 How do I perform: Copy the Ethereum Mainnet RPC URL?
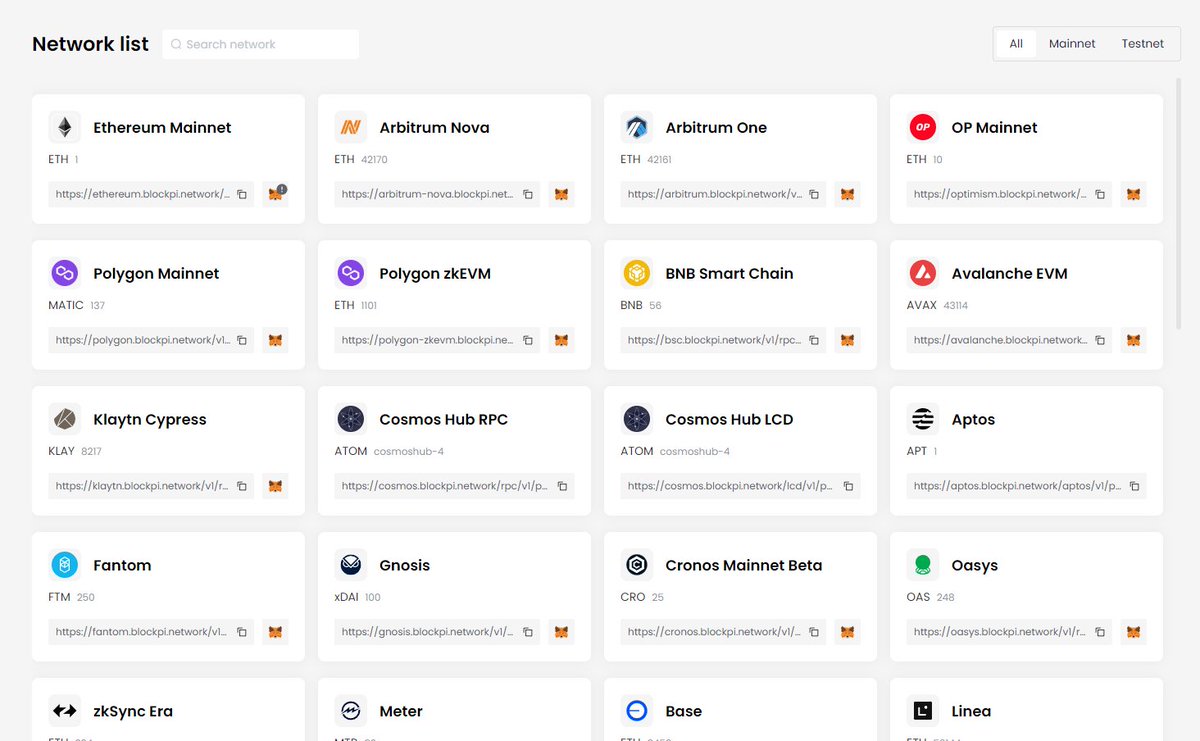tap(242, 194)
